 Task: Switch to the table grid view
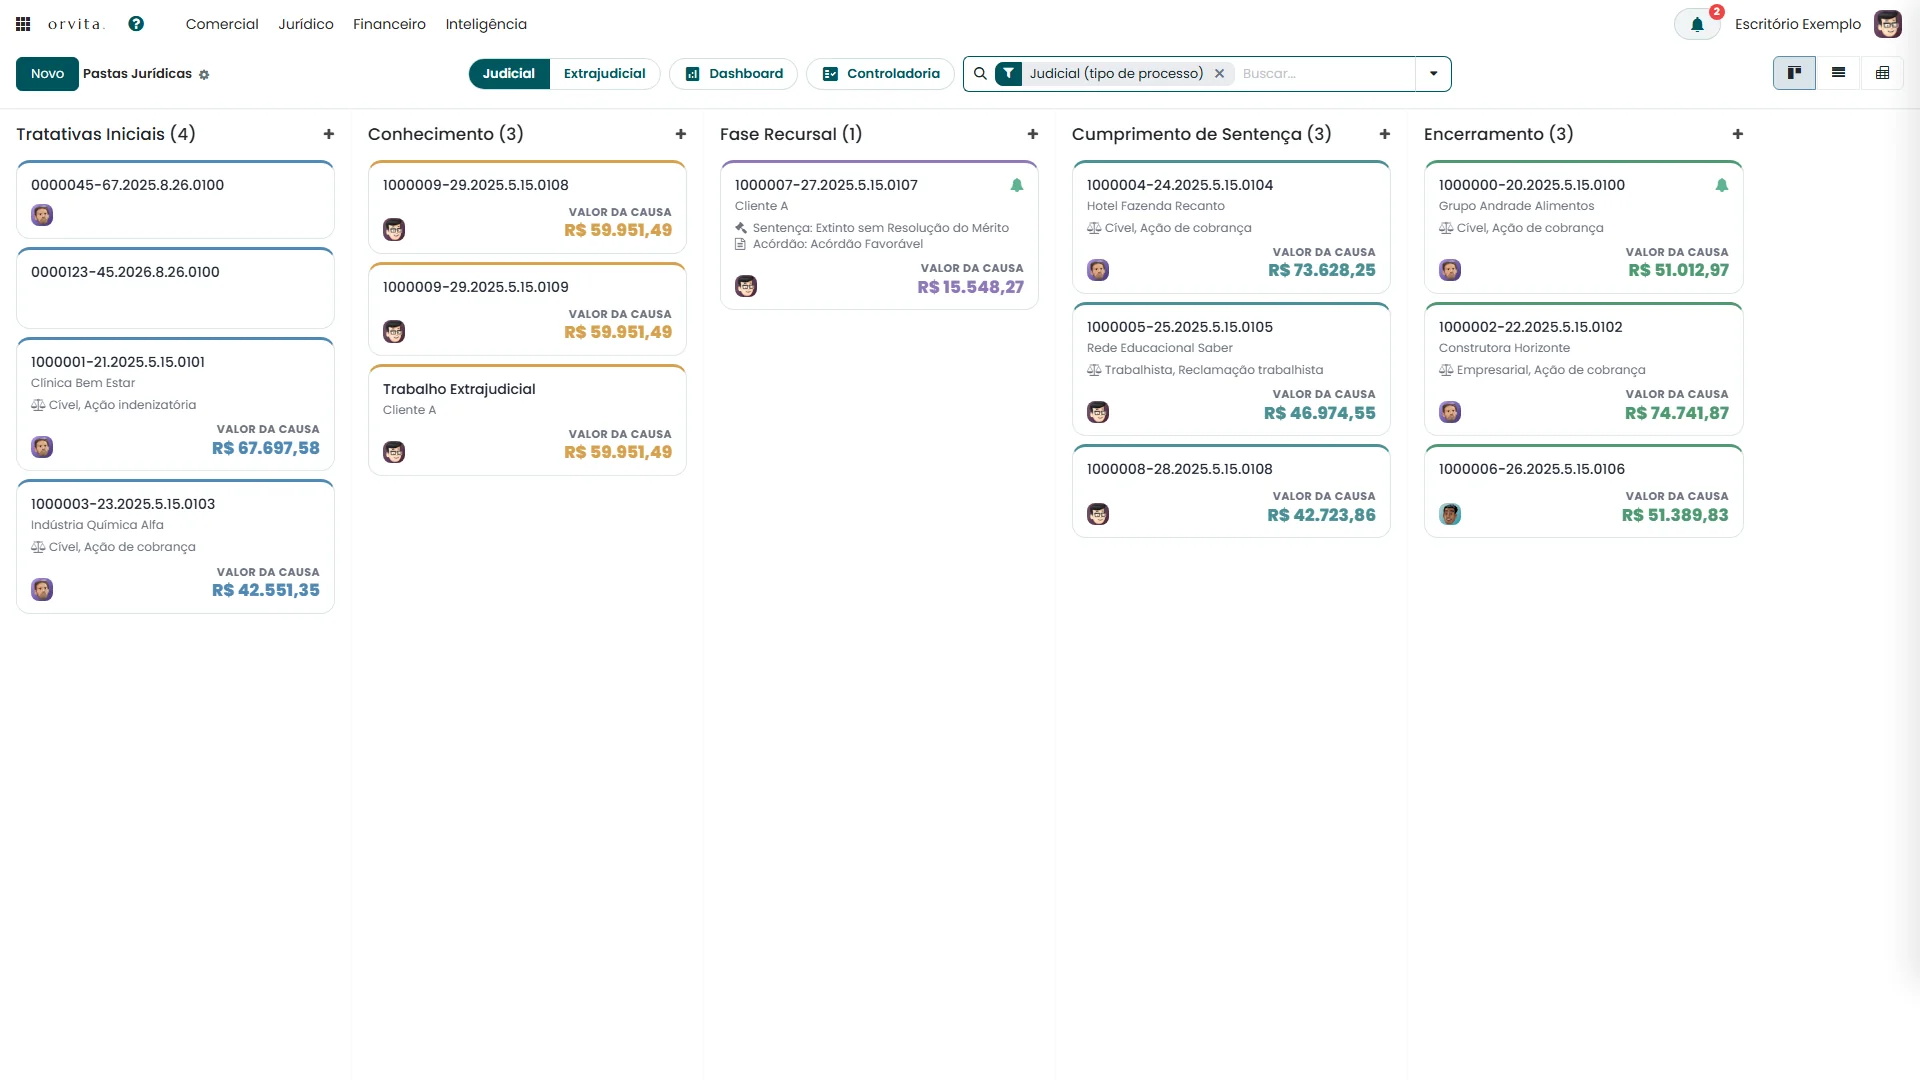(1882, 73)
